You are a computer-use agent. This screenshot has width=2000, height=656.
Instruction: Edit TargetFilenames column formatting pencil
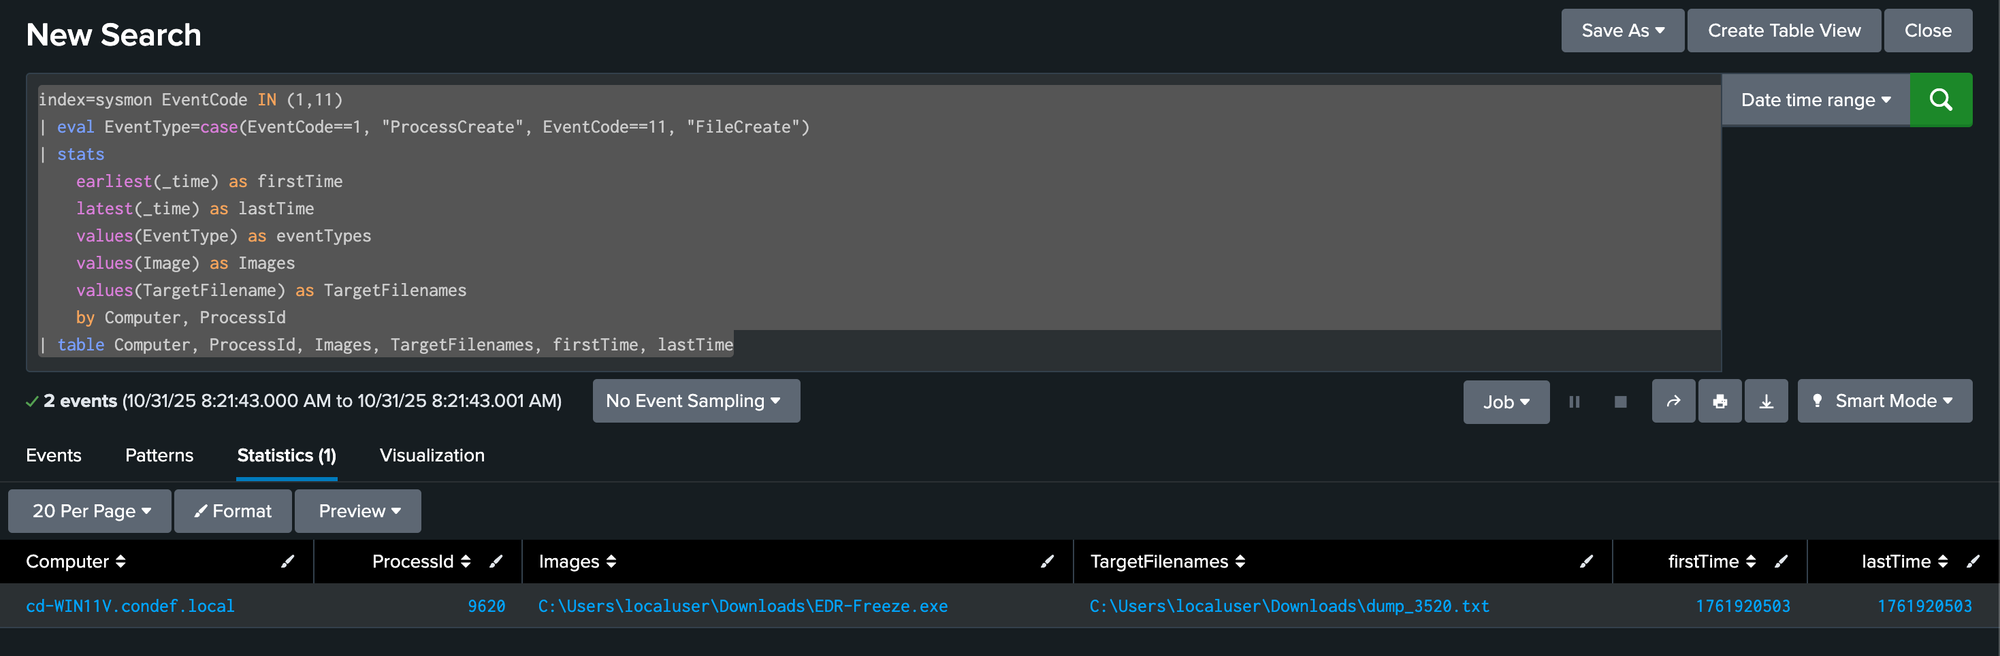[1586, 562]
